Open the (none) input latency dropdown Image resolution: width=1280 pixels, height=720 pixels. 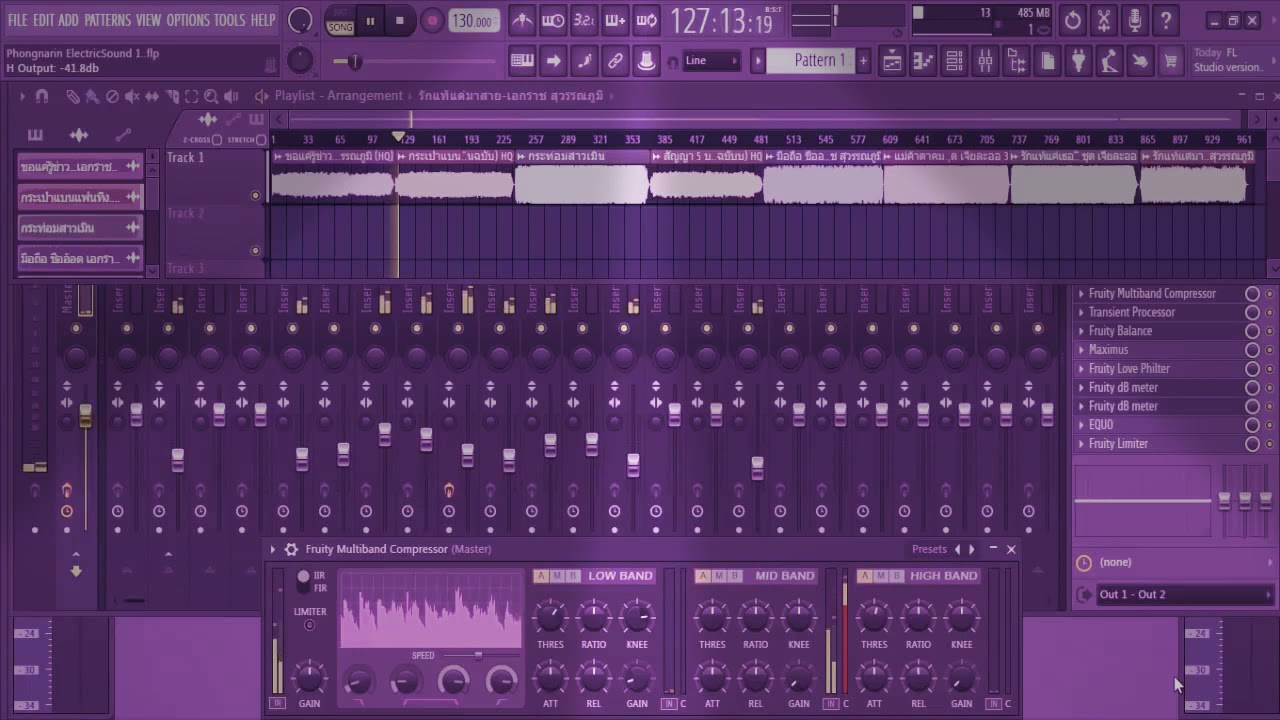click(1175, 562)
